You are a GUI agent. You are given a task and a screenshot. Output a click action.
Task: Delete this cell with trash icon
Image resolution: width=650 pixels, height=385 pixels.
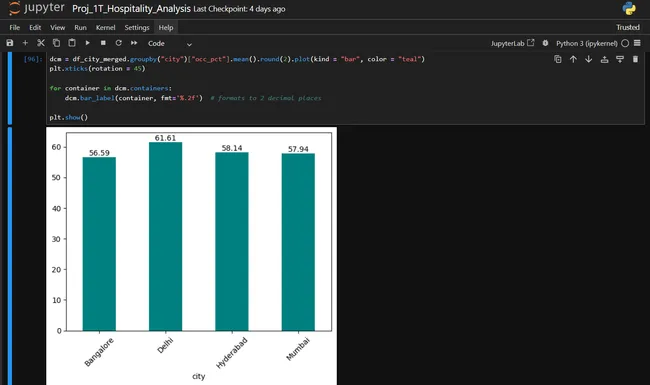pos(635,59)
